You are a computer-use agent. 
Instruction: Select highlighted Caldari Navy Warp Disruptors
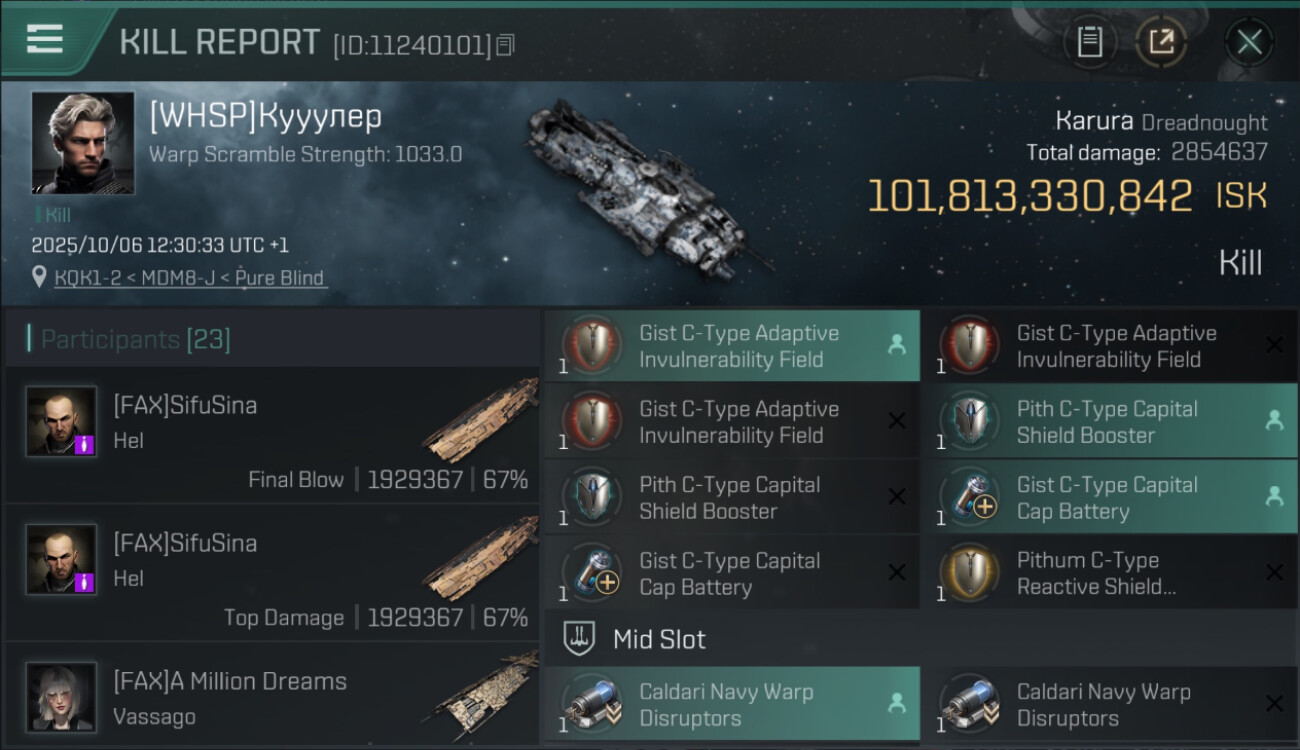(x=731, y=704)
